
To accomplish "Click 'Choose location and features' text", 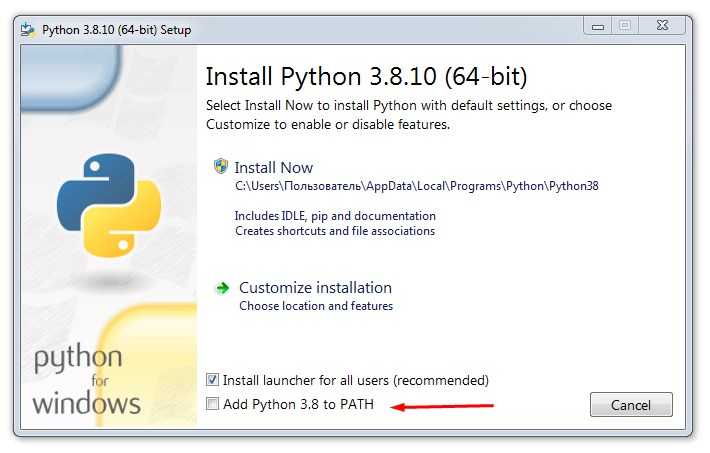I will (x=316, y=306).
